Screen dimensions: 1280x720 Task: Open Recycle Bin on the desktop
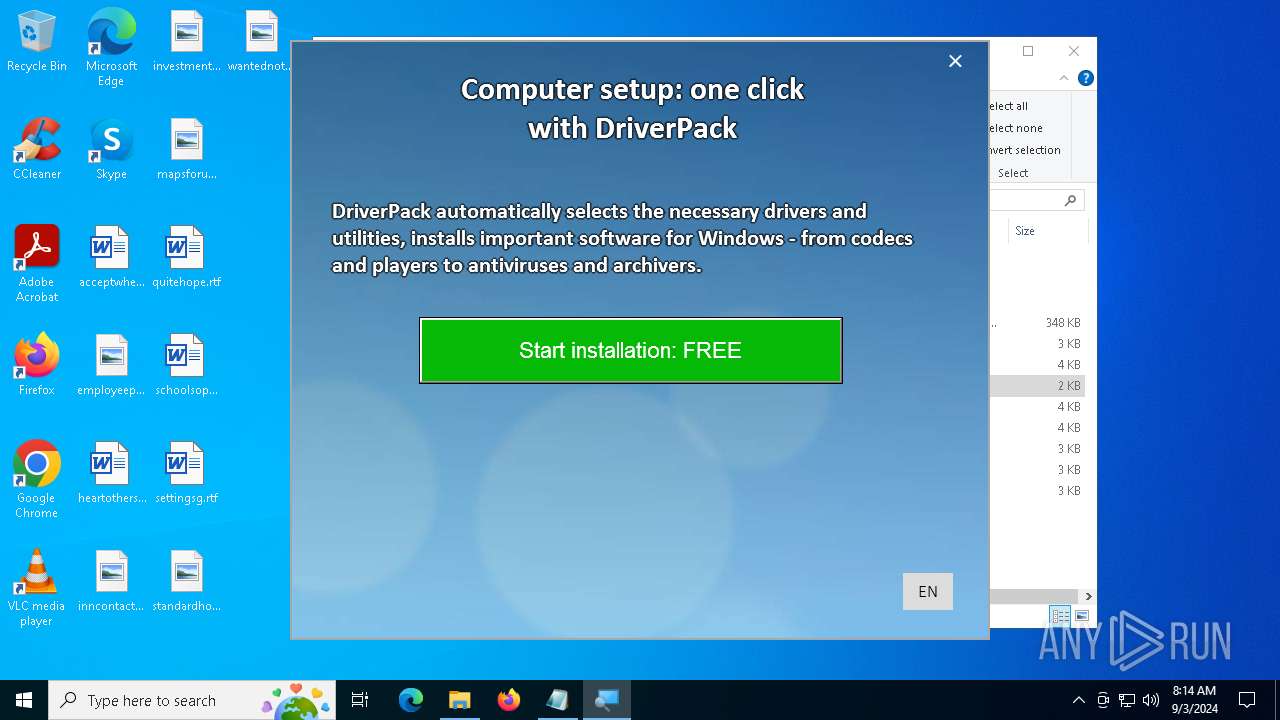coord(37,42)
